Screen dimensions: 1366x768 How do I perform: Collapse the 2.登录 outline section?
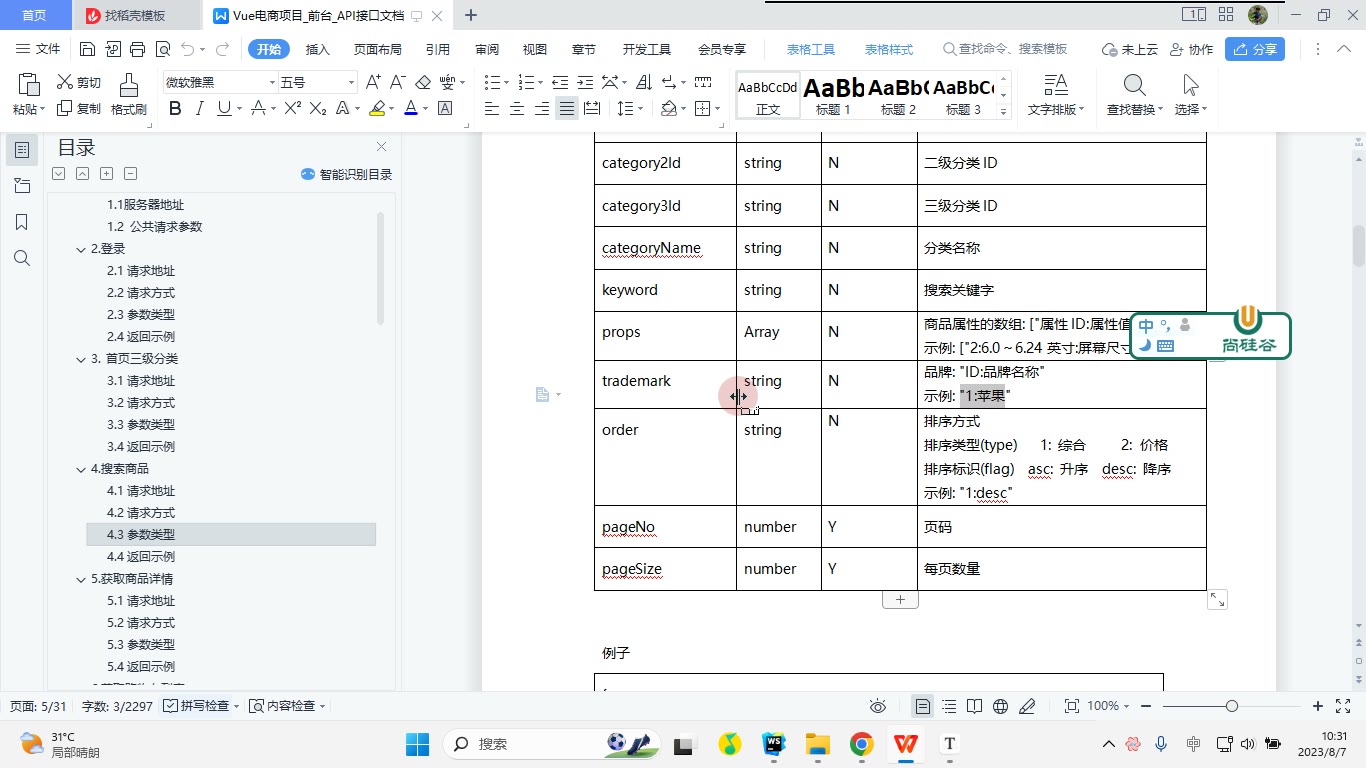tap(82, 249)
